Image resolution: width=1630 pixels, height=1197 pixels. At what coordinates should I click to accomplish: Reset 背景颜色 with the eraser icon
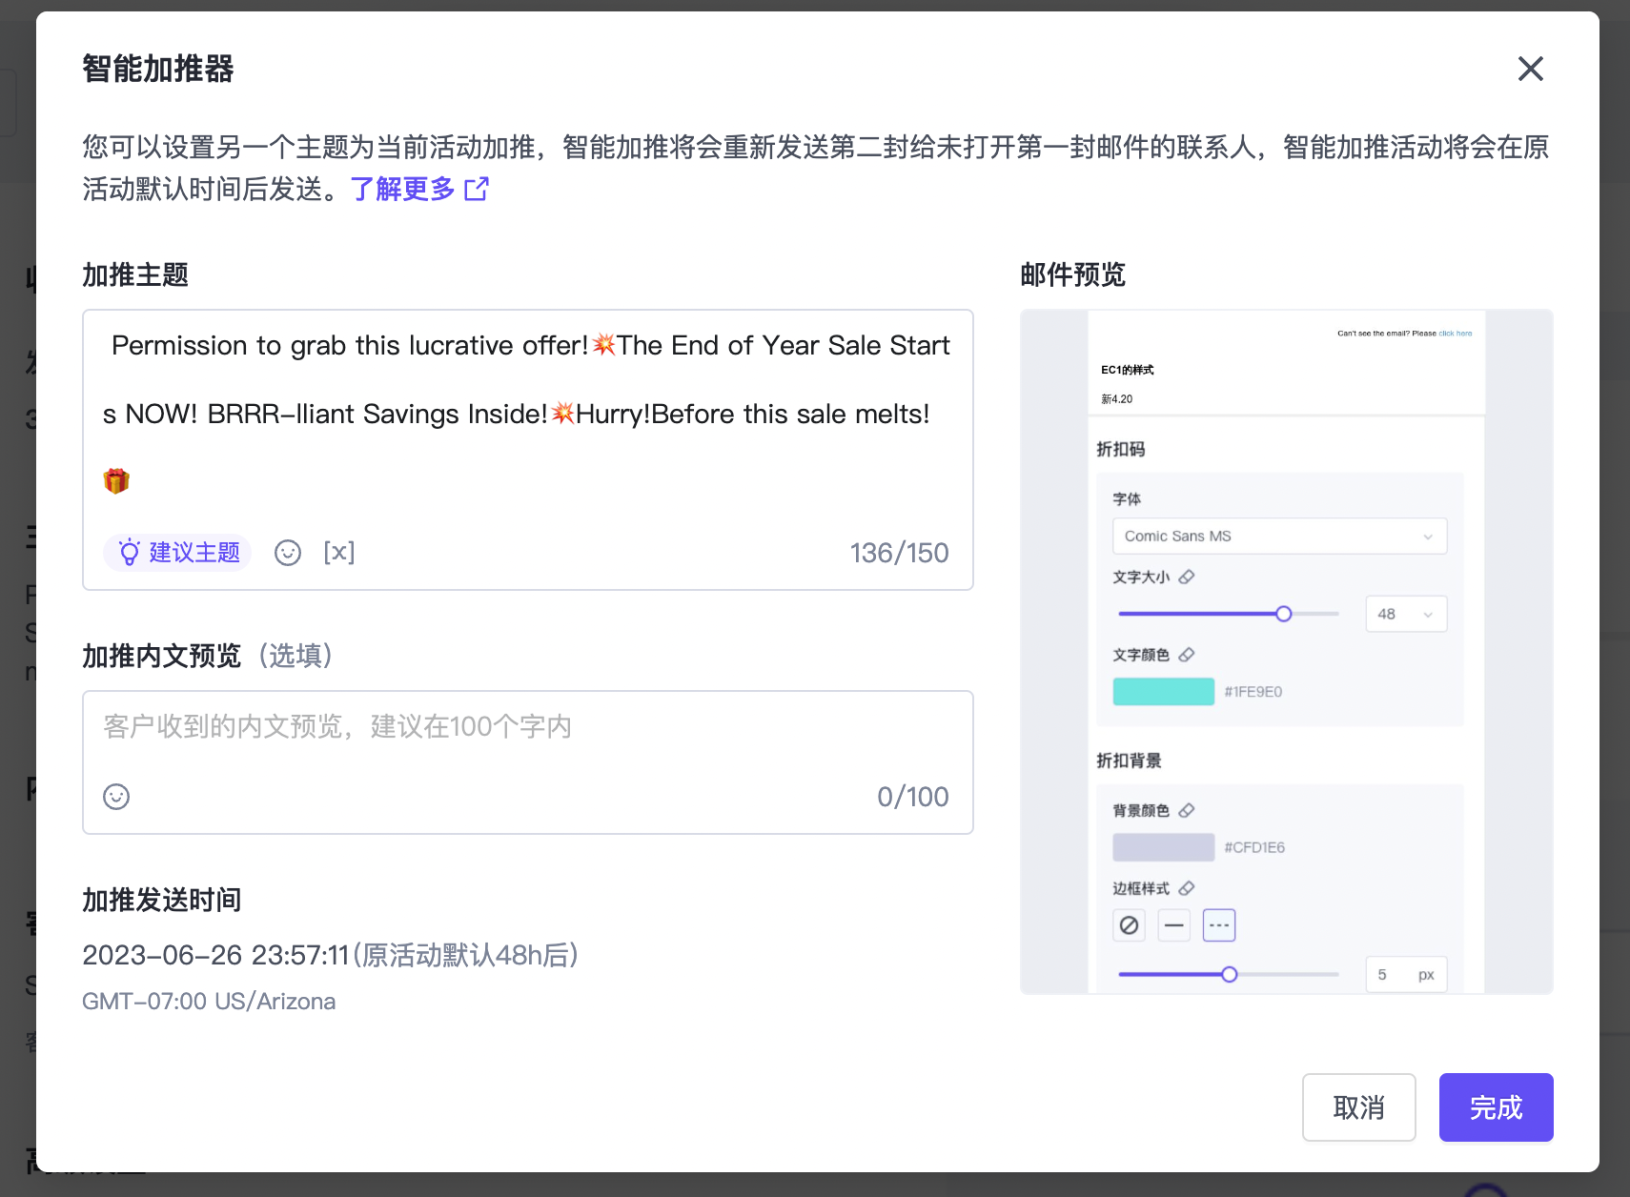pyautogui.click(x=1187, y=811)
